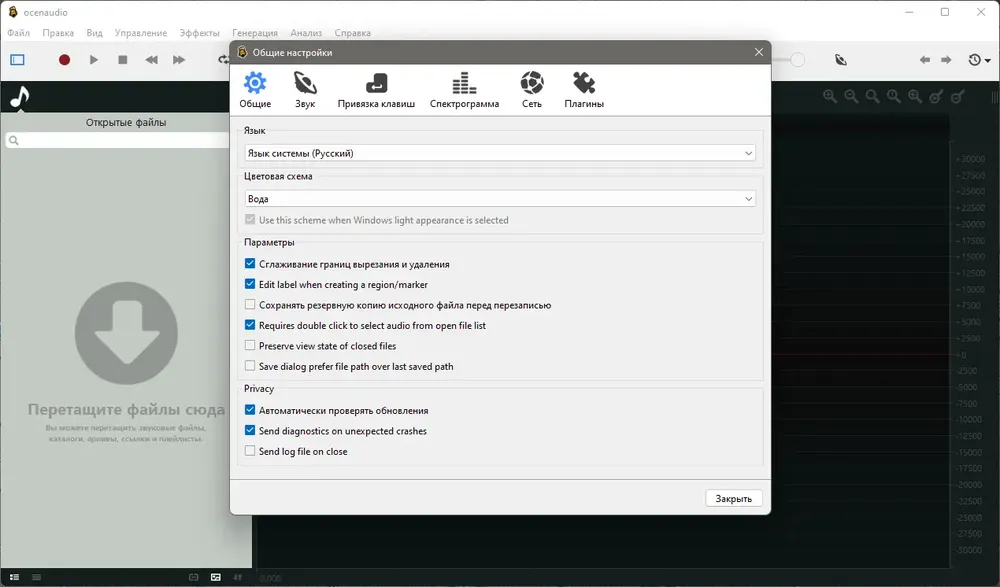
Task: Open the Сеть network settings icon
Action: click(531, 83)
